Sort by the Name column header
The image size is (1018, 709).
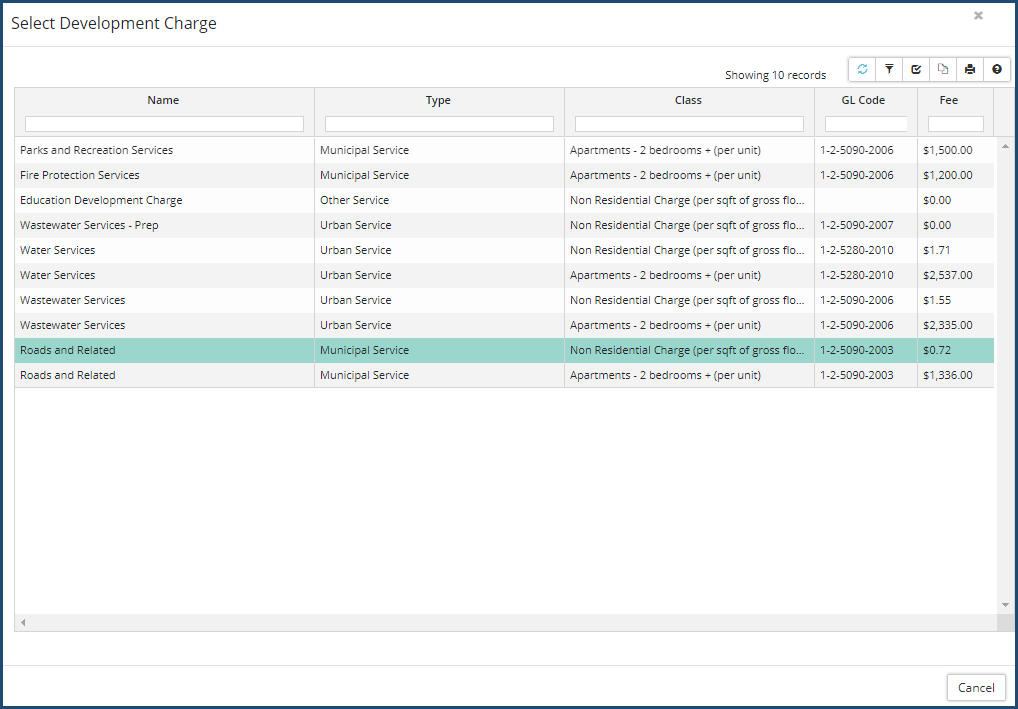(163, 100)
